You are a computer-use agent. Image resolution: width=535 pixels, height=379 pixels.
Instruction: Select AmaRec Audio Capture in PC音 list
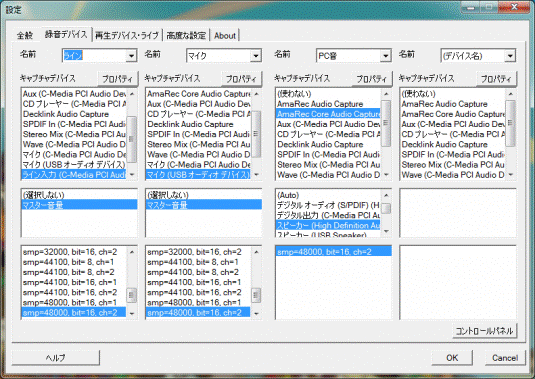pos(328,104)
